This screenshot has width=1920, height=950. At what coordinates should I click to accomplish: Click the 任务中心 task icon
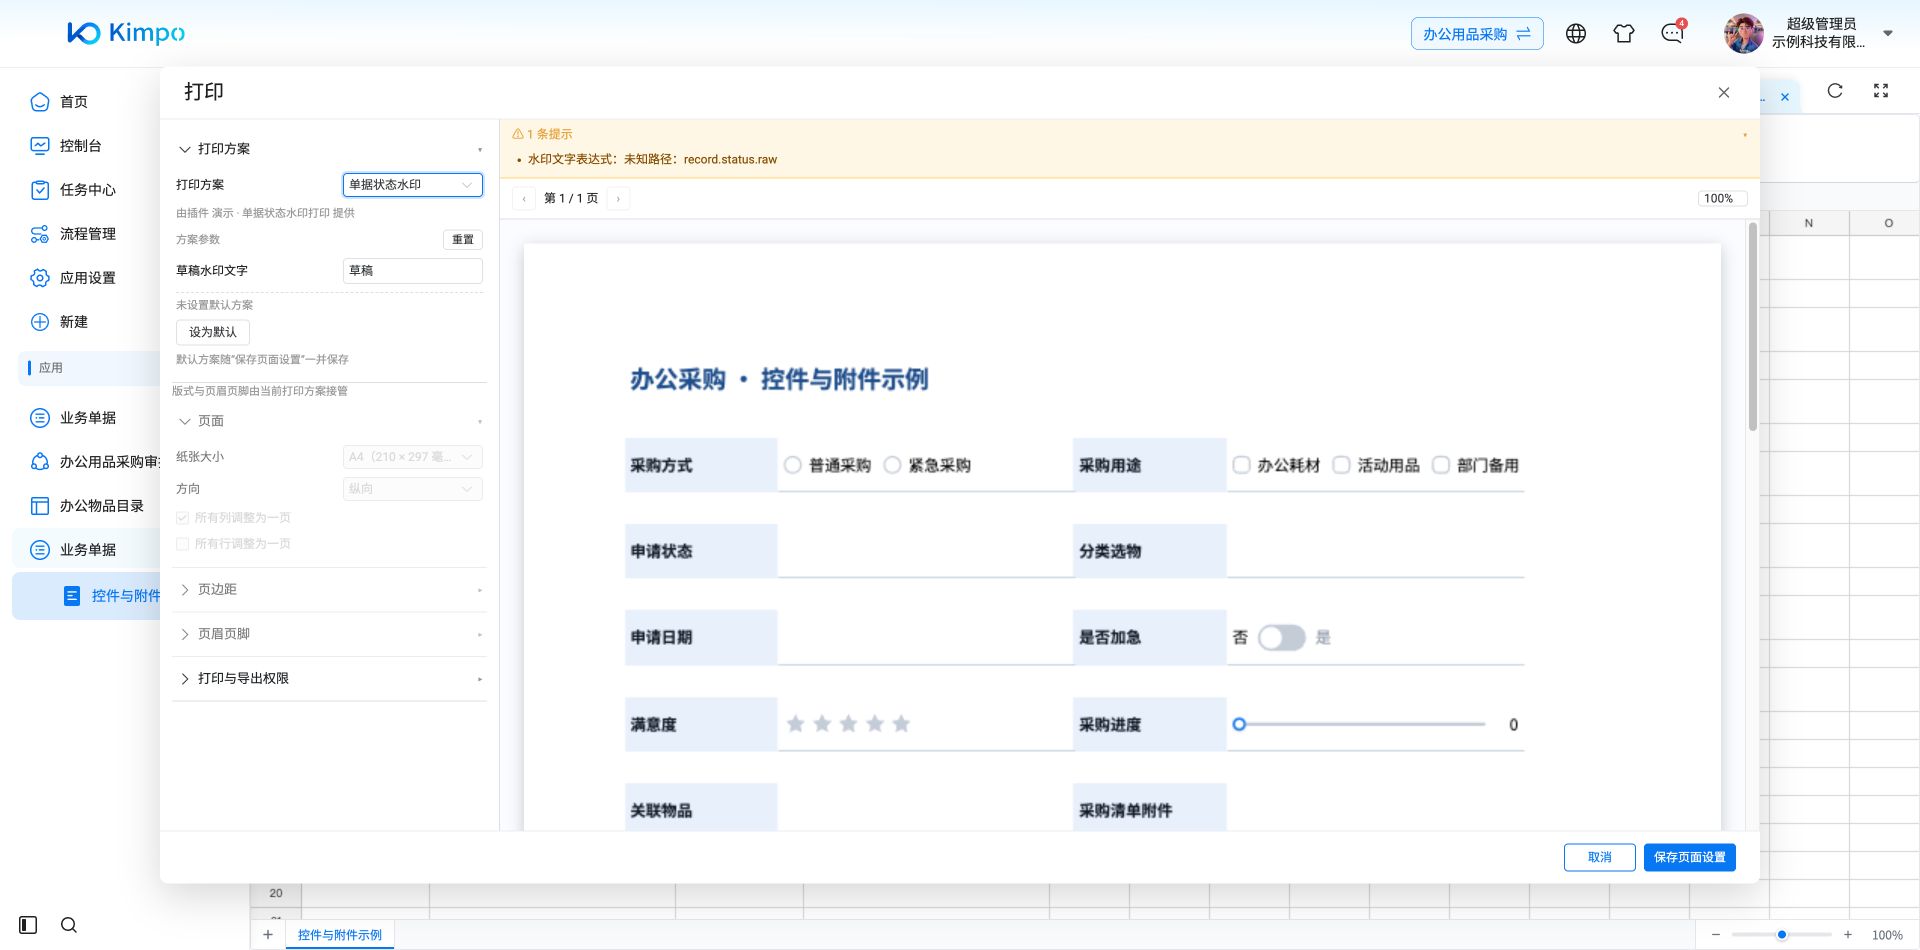pos(40,190)
